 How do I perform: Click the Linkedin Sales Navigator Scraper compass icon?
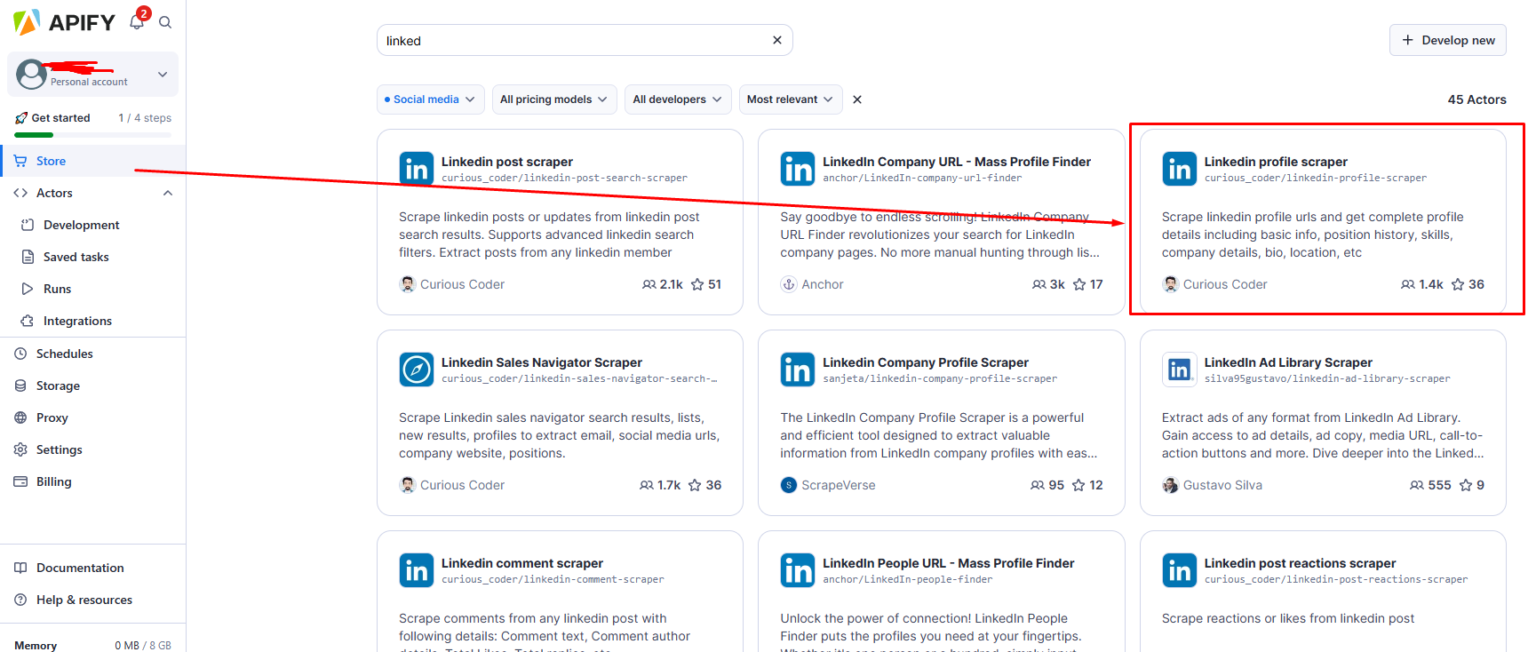(417, 369)
